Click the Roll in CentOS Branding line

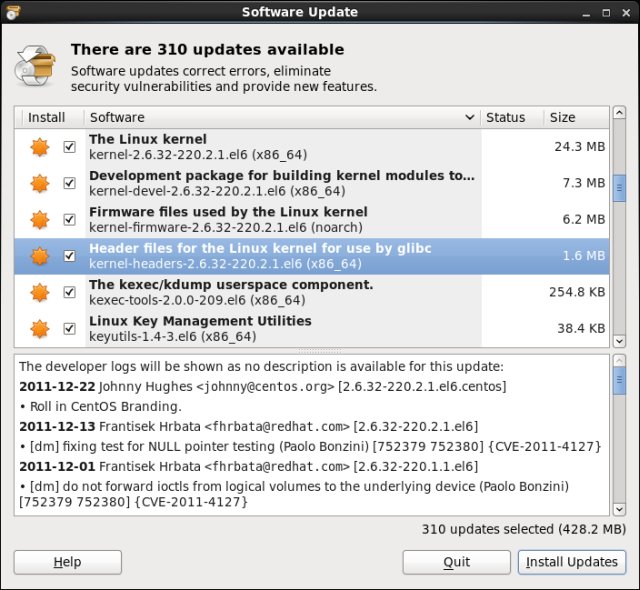100,406
